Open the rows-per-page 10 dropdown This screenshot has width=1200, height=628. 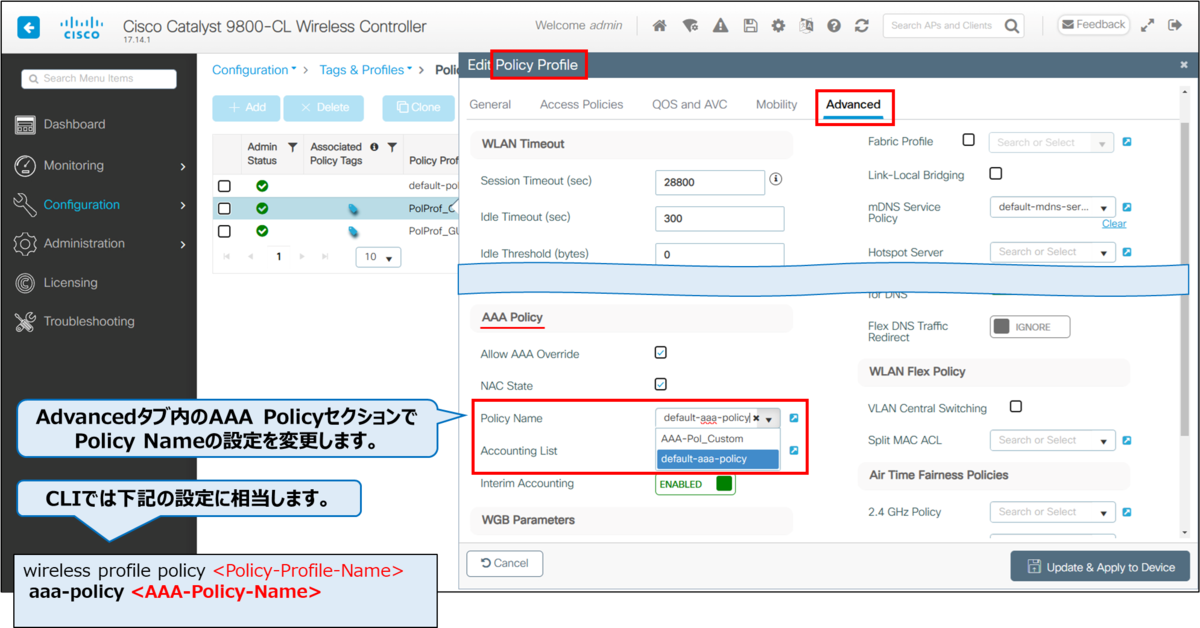coord(379,257)
